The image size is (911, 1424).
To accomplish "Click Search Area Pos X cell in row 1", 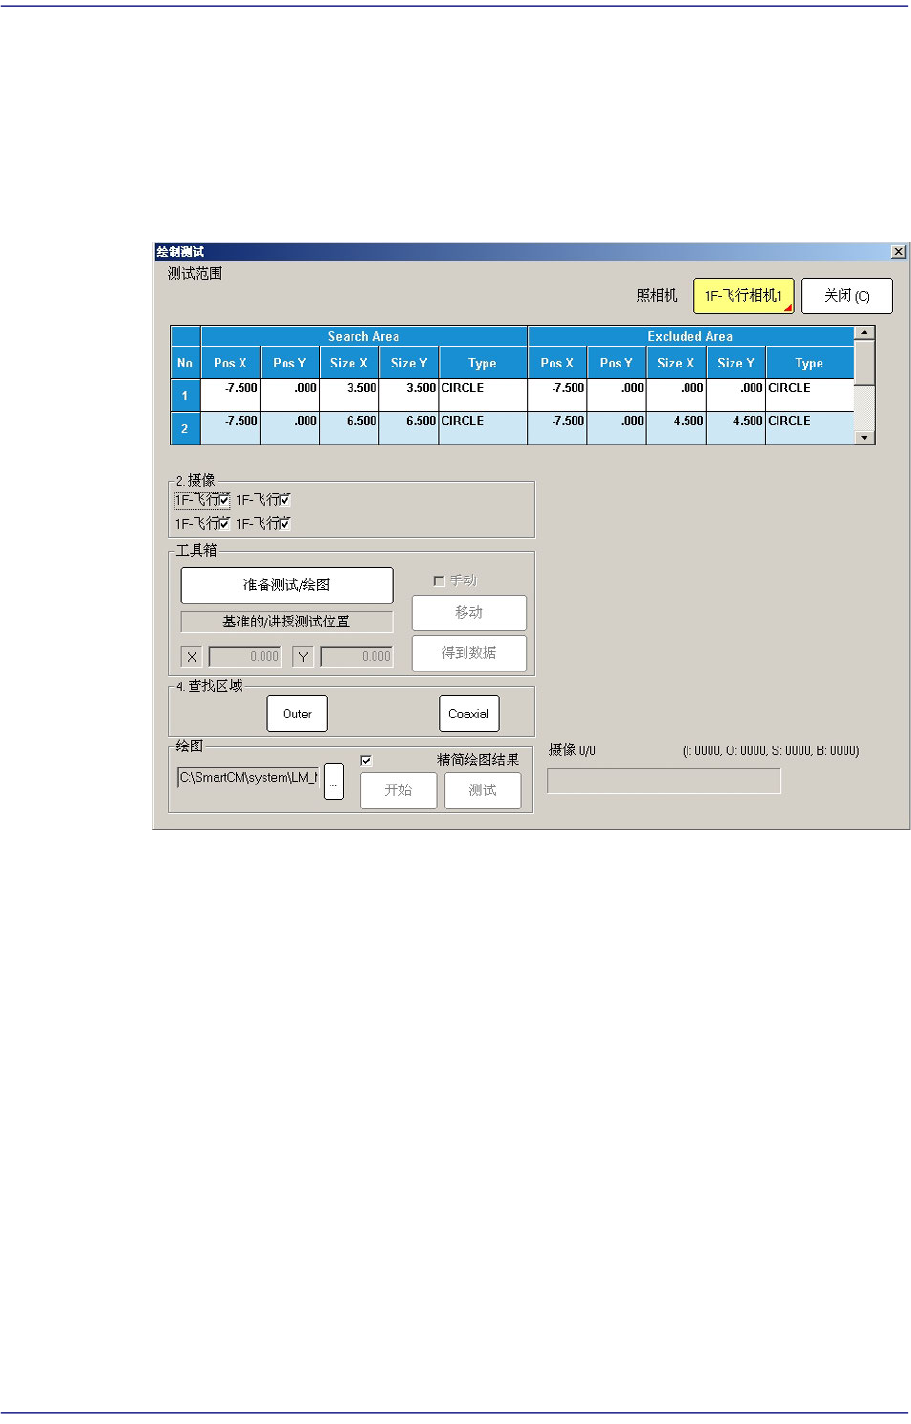I will 231,395.
